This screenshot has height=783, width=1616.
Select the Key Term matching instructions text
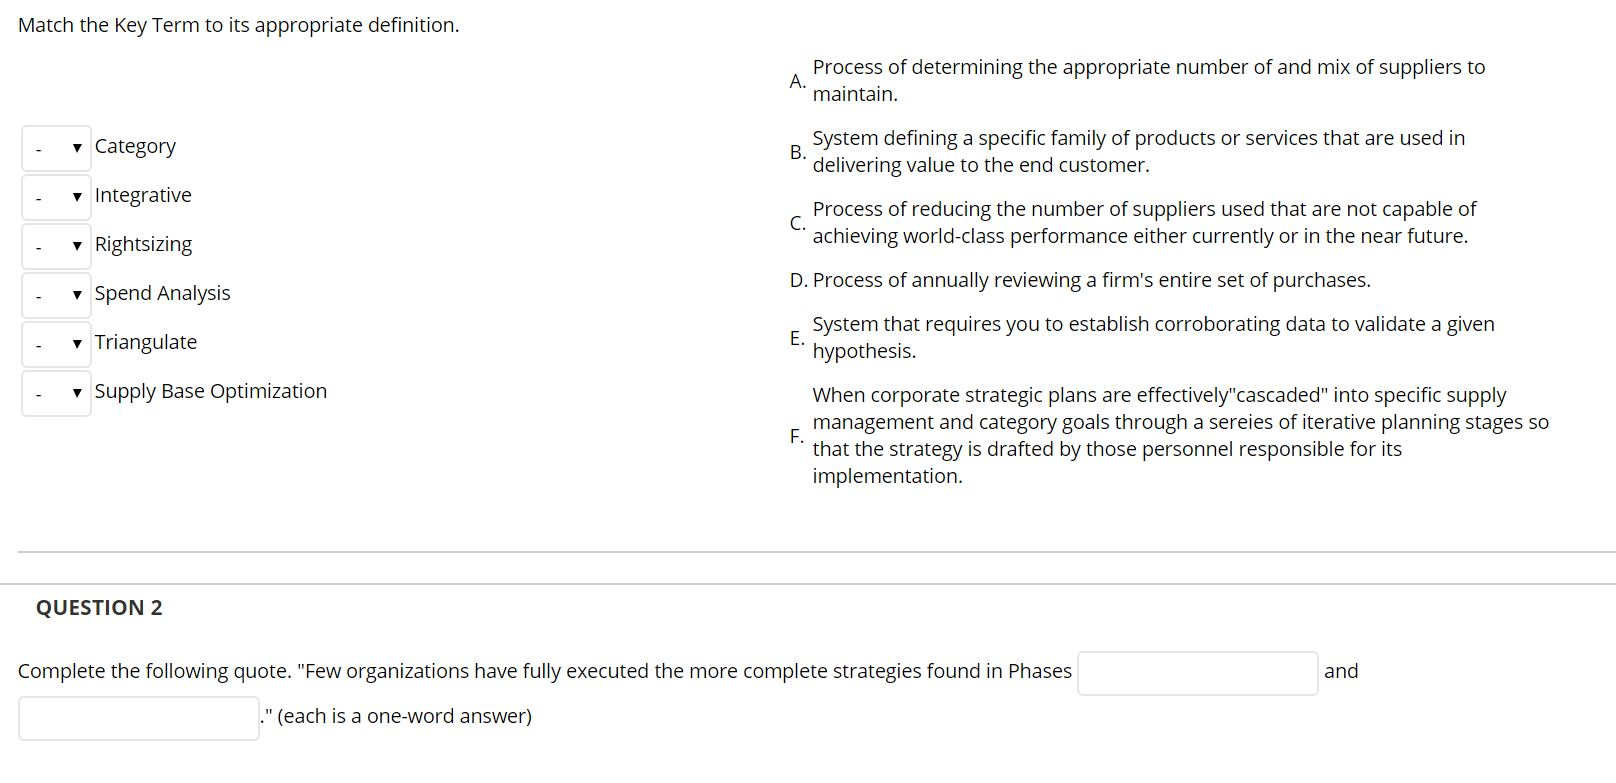coord(239,25)
